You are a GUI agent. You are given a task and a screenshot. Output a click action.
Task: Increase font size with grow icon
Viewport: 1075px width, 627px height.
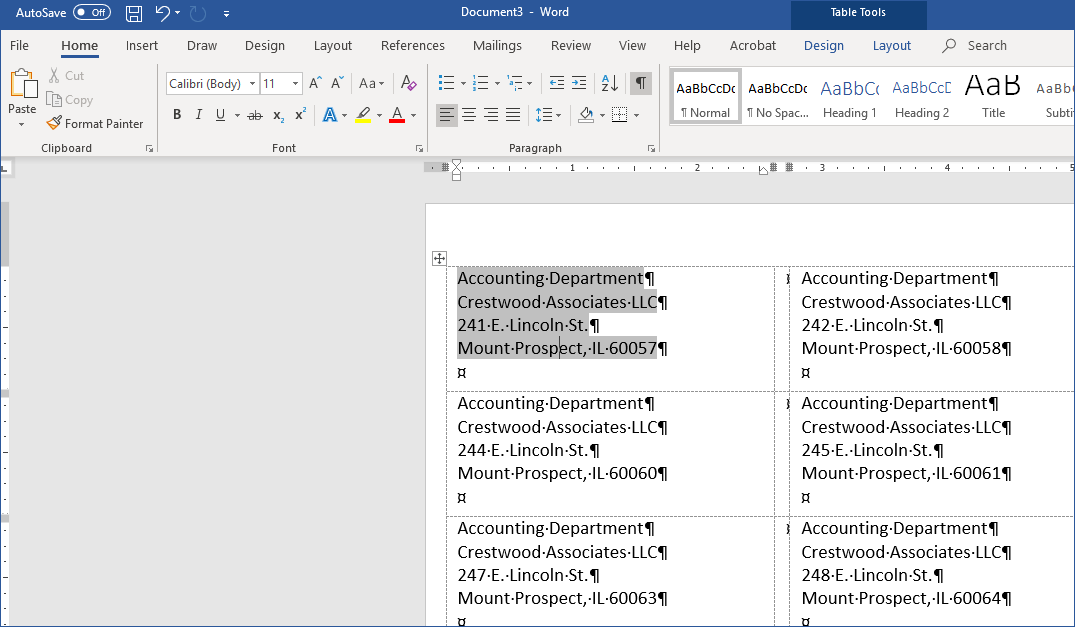click(x=315, y=84)
